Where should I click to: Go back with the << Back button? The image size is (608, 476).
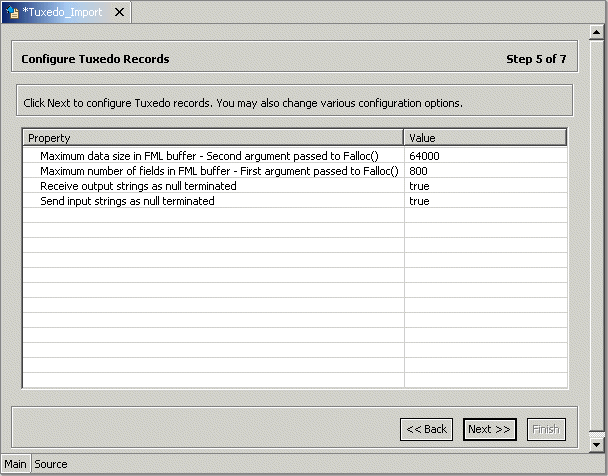(x=426, y=429)
